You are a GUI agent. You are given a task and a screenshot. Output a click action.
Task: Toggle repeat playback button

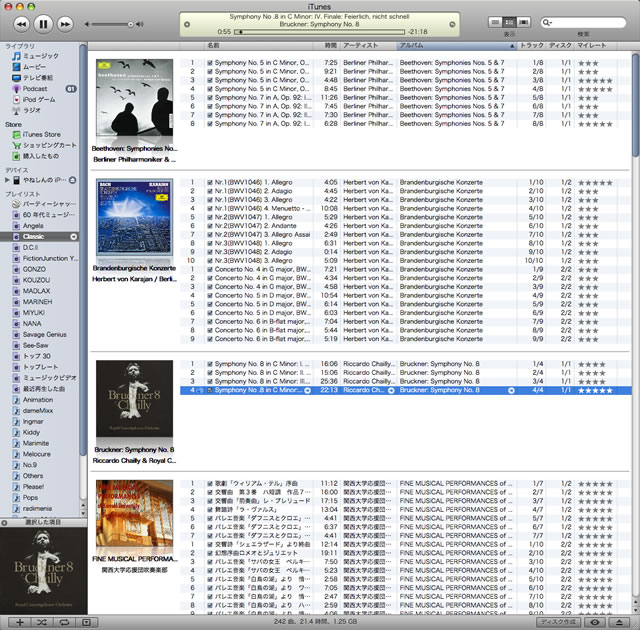pyautogui.click(x=64, y=622)
